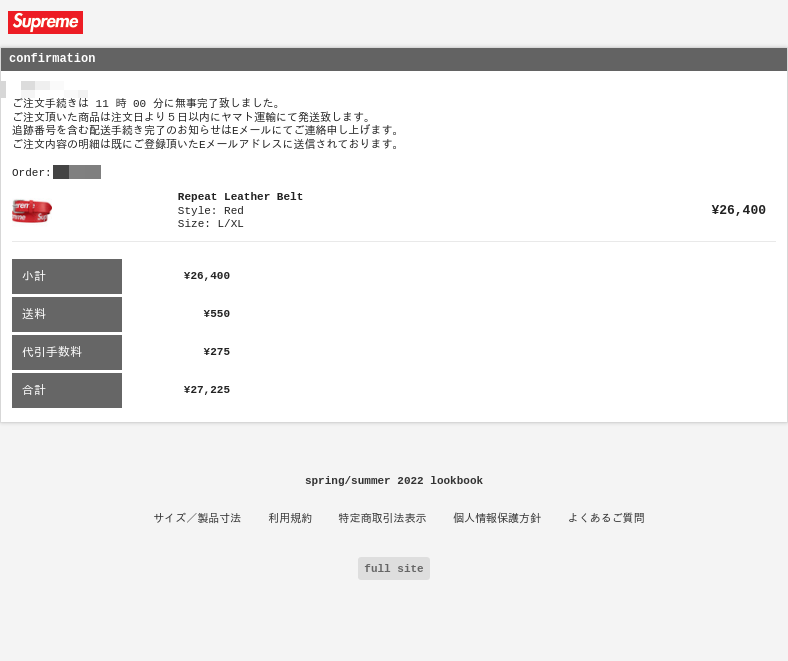
Task: Click the subtotal value ¥26,400
Action: pyautogui.click(x=207, y=276)
